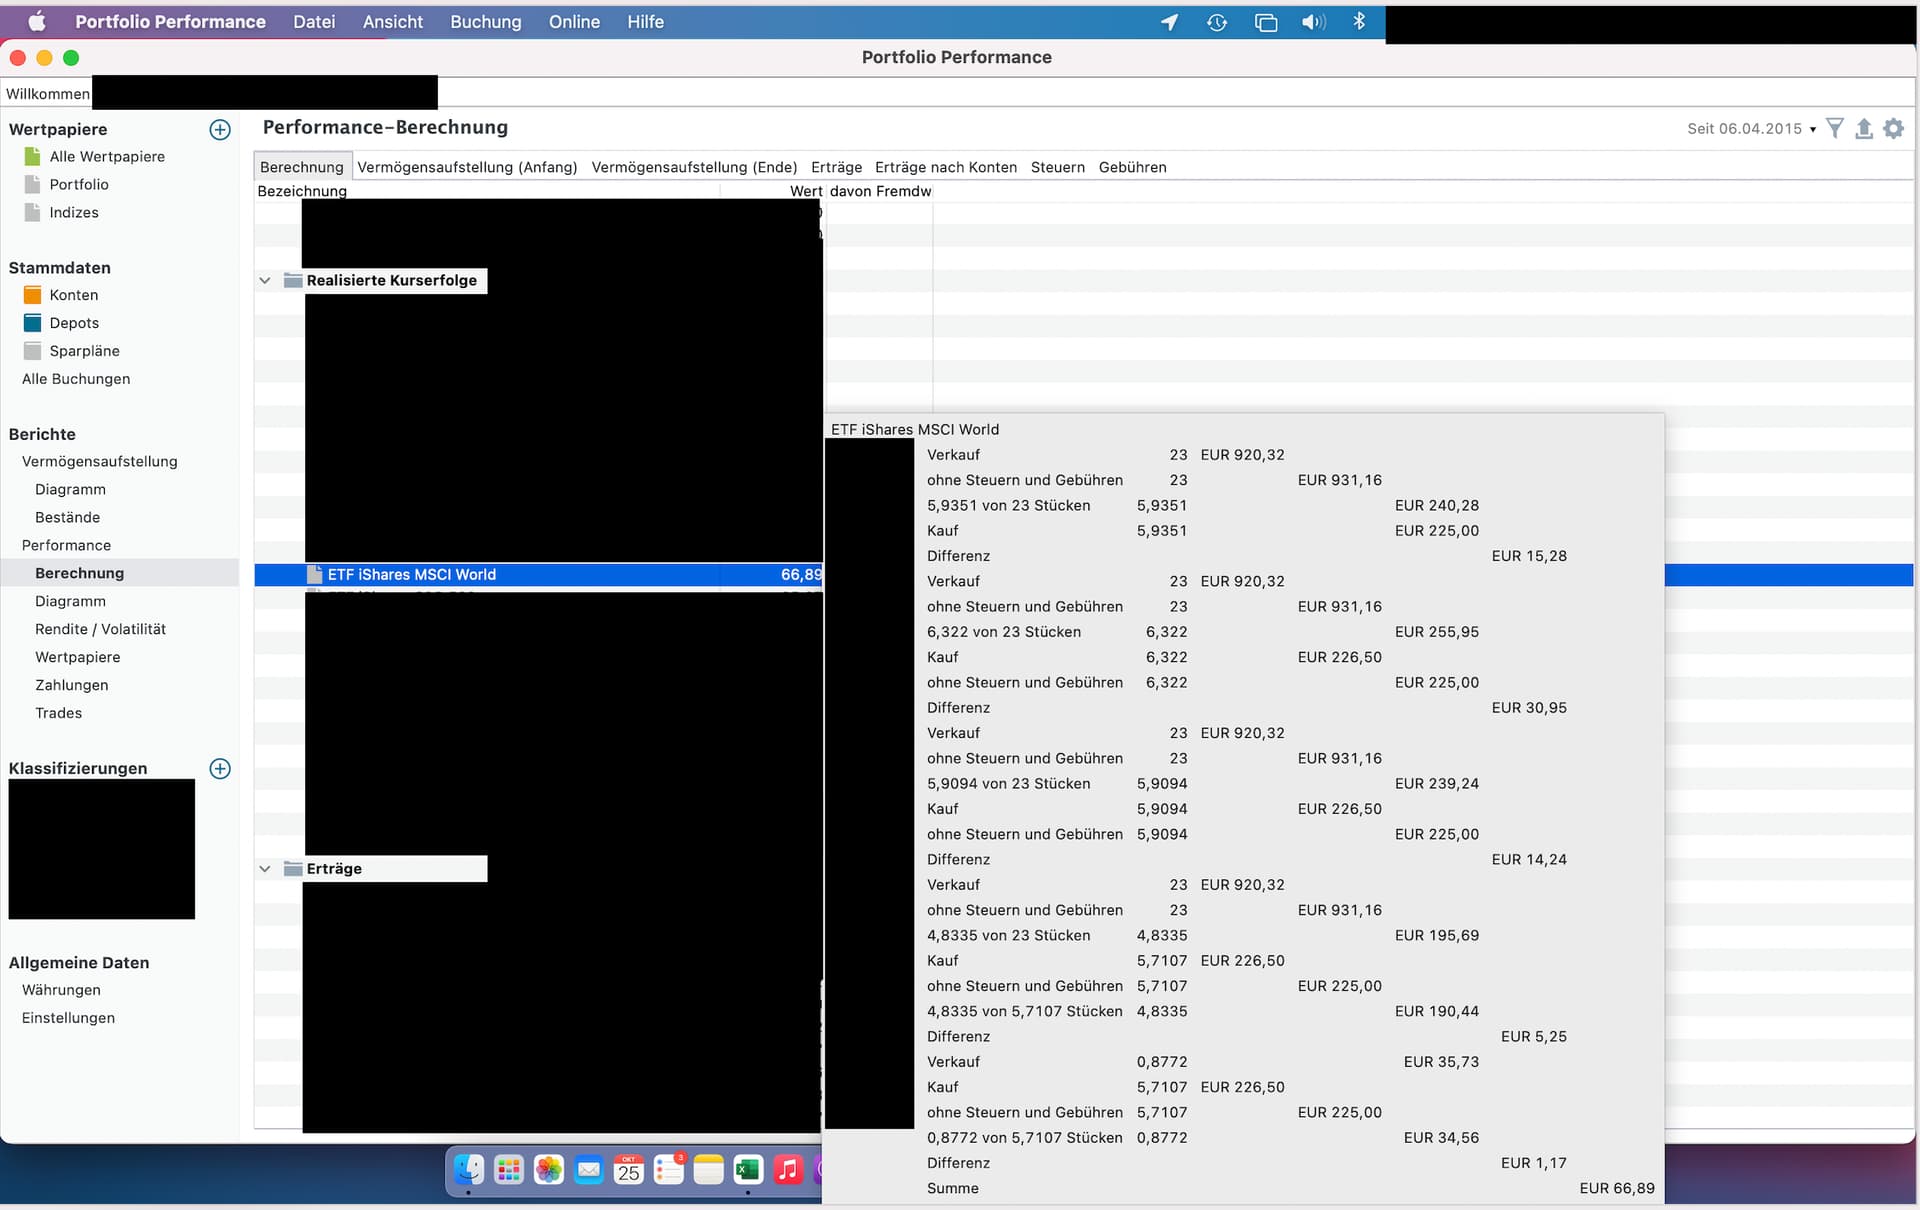1920x1210 pixels.
Task: Collapse the Realisierte Kurserfolge group
Action: pos(265,280)
